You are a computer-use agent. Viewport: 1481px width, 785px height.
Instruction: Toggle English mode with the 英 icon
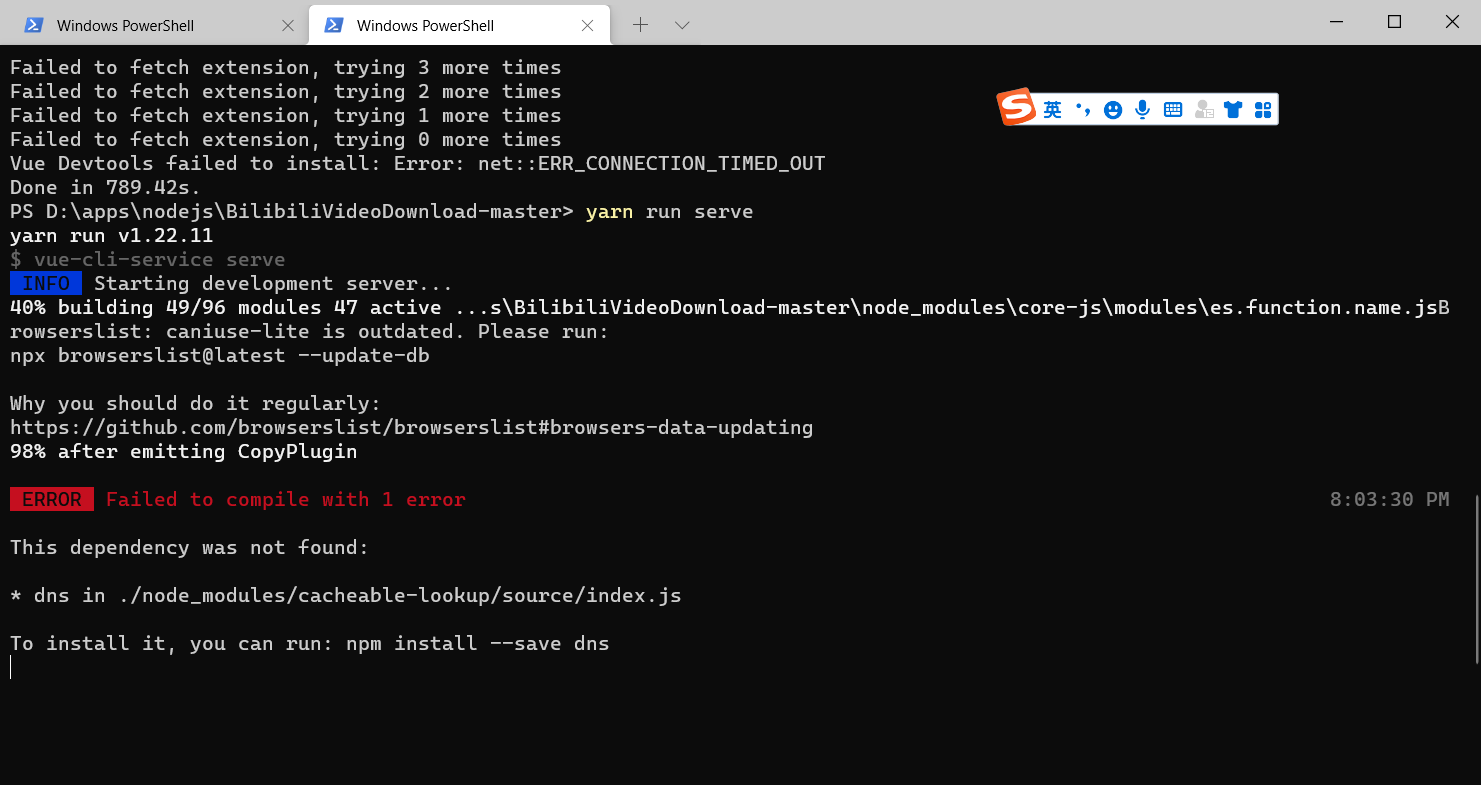(1052, 110)
